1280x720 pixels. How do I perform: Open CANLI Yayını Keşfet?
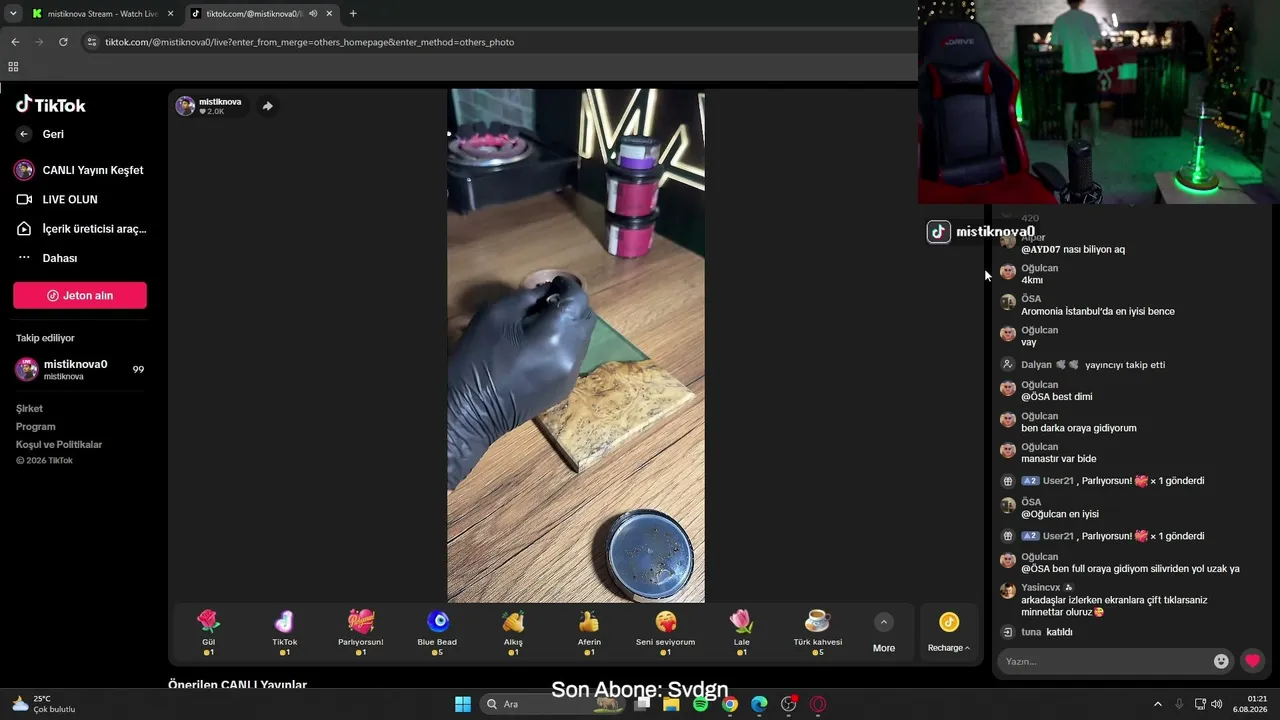(80, 170)
